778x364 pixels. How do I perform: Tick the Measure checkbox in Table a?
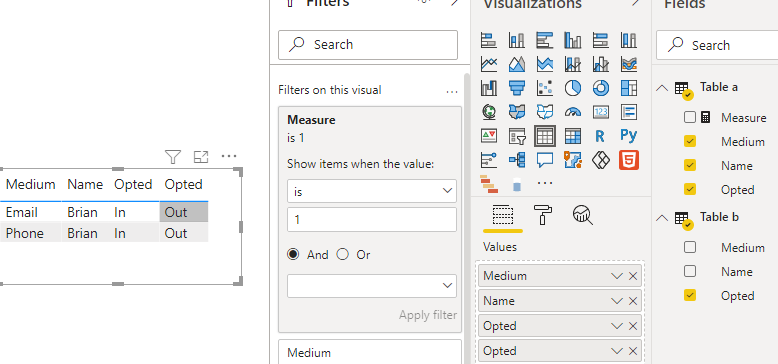(690, 118)
